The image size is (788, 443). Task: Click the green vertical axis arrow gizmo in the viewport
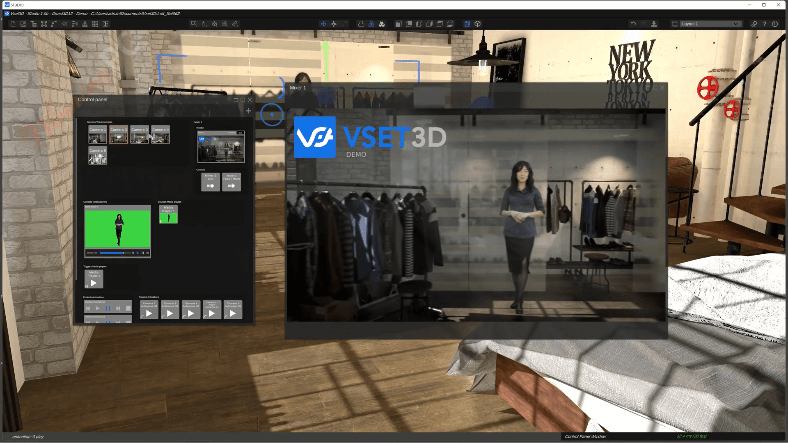[326, 59]
